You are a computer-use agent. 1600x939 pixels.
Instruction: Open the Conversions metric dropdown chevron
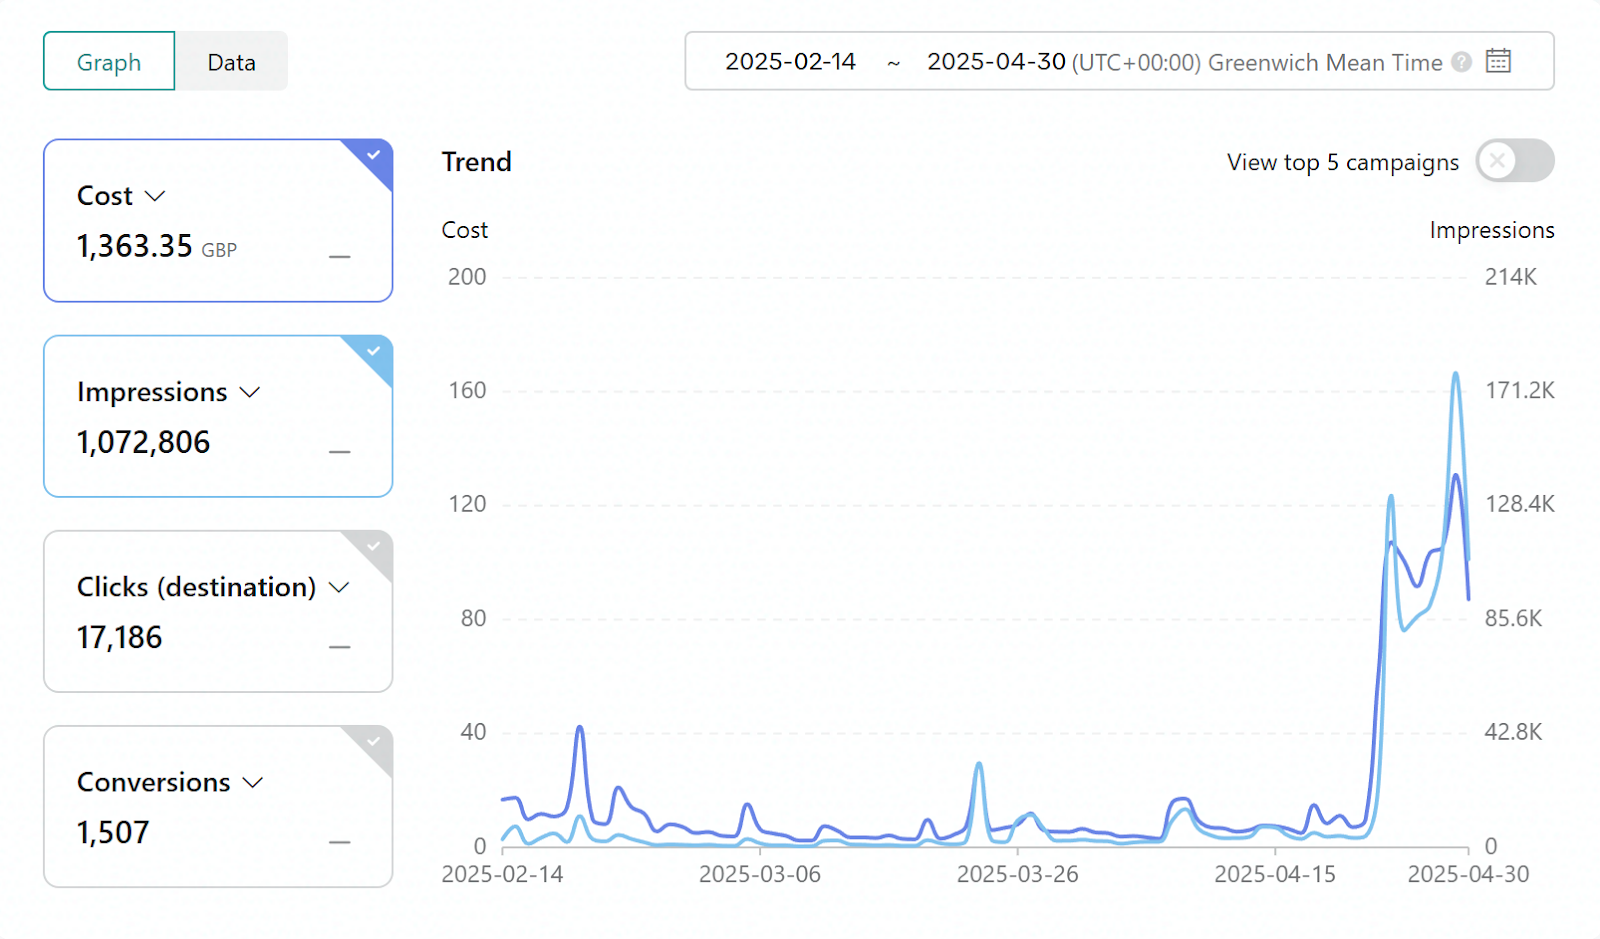click(x=253, y=782)
